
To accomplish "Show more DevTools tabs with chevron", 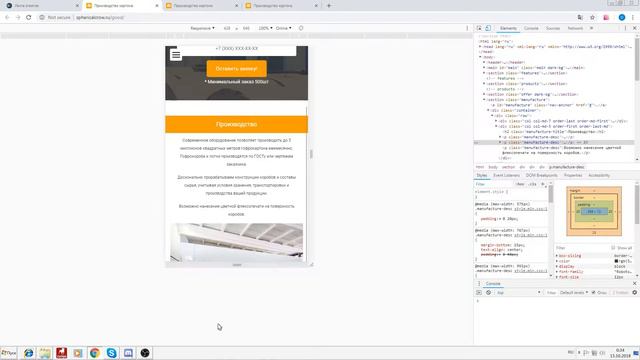I will (591, 28).
